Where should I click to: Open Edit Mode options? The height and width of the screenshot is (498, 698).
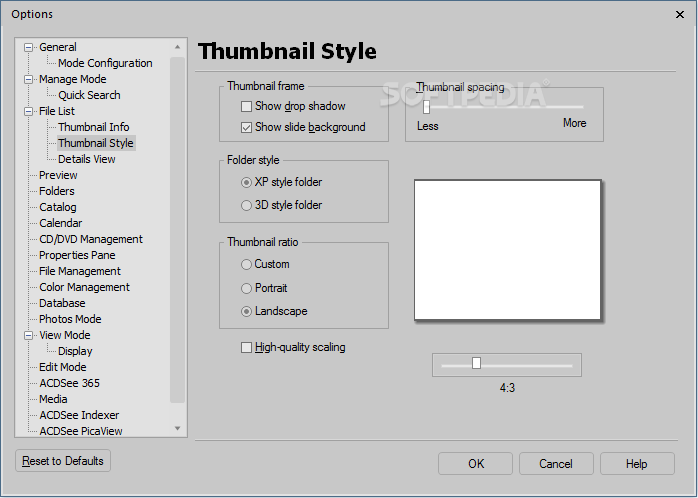point(62,368)
